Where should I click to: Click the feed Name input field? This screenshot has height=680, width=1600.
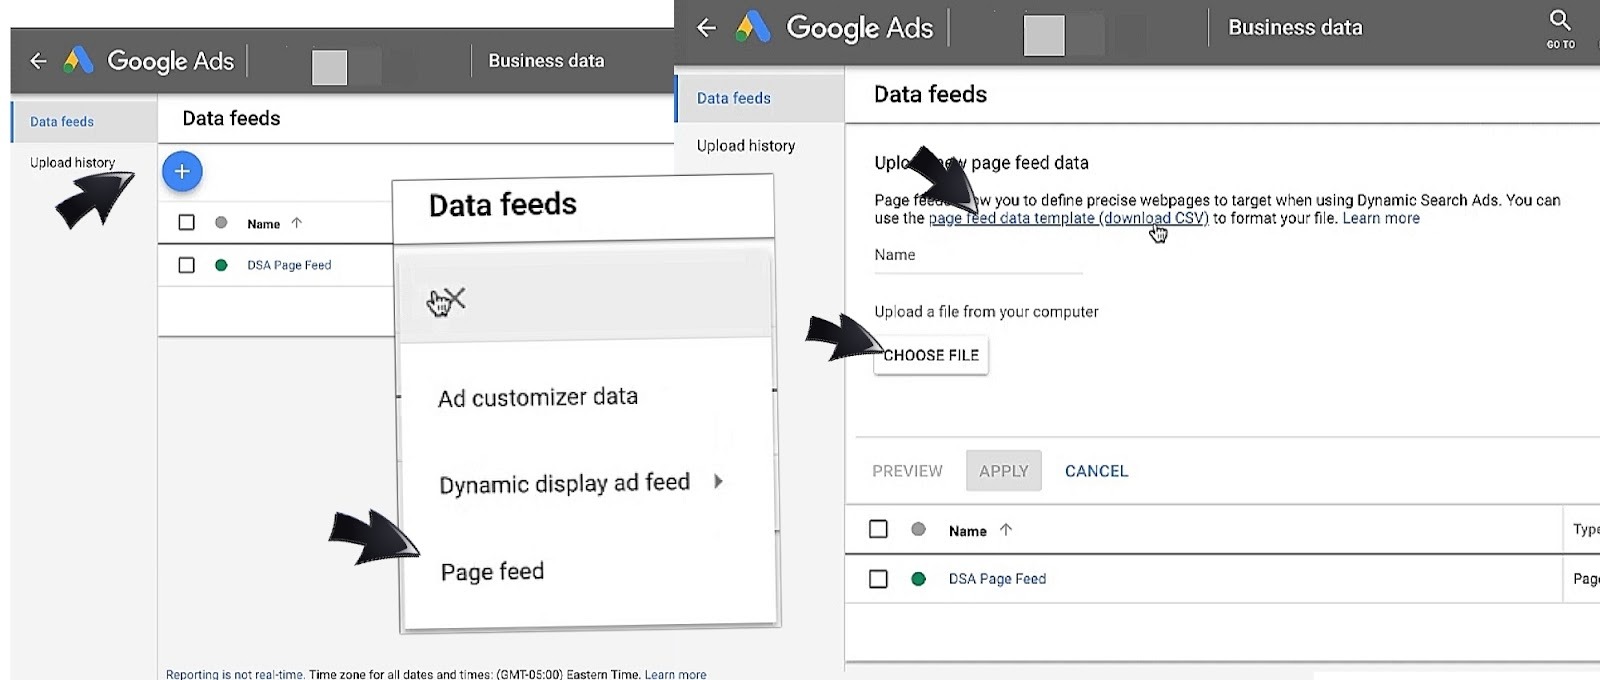coord(977,256)
